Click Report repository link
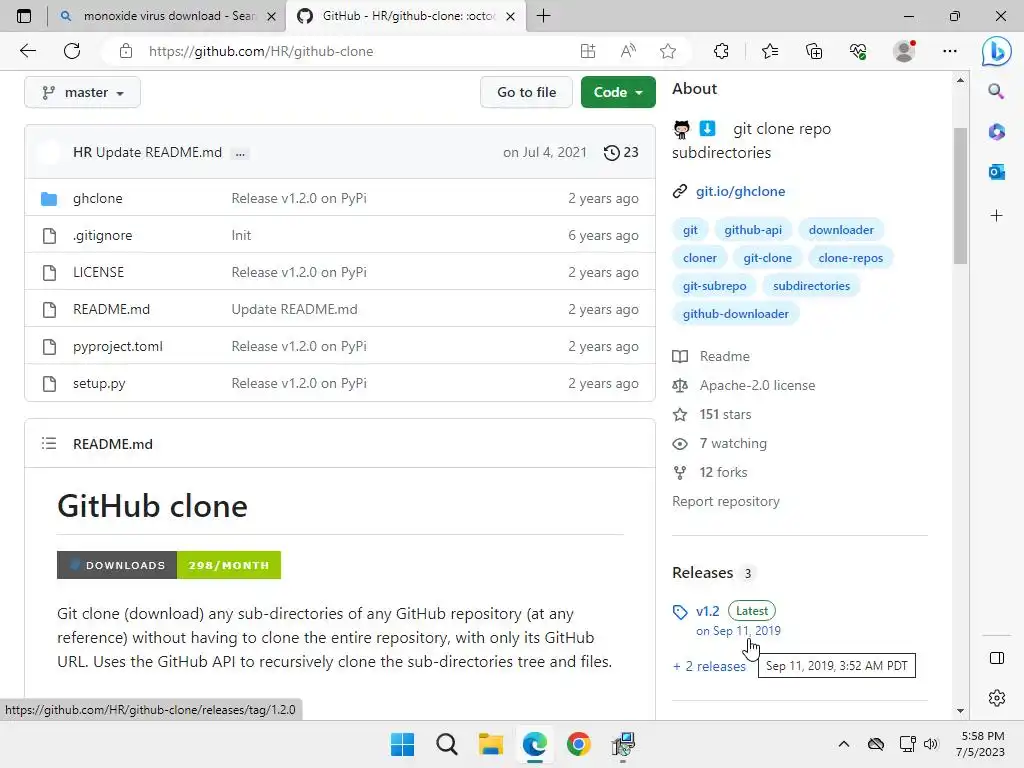 (x=726, y=502)
